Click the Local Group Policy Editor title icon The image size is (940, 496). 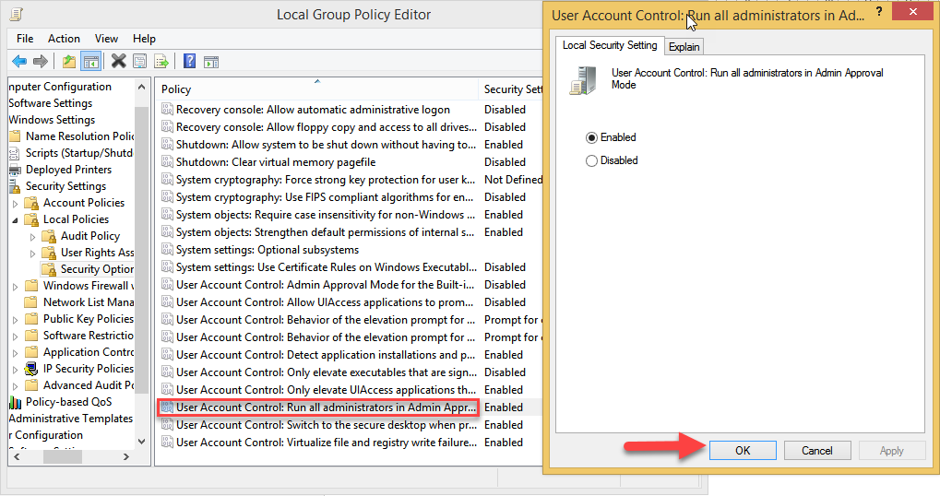16,14
